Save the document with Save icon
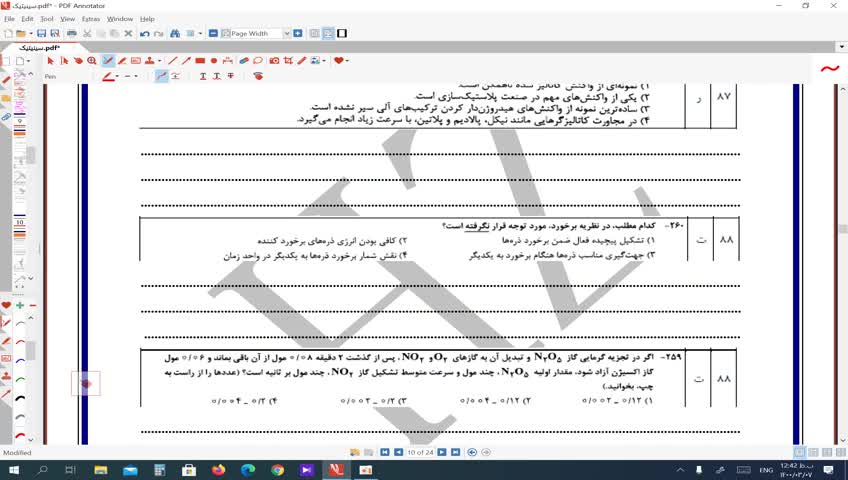Viewport: 848px width, 480px height. tap(42, 34)
